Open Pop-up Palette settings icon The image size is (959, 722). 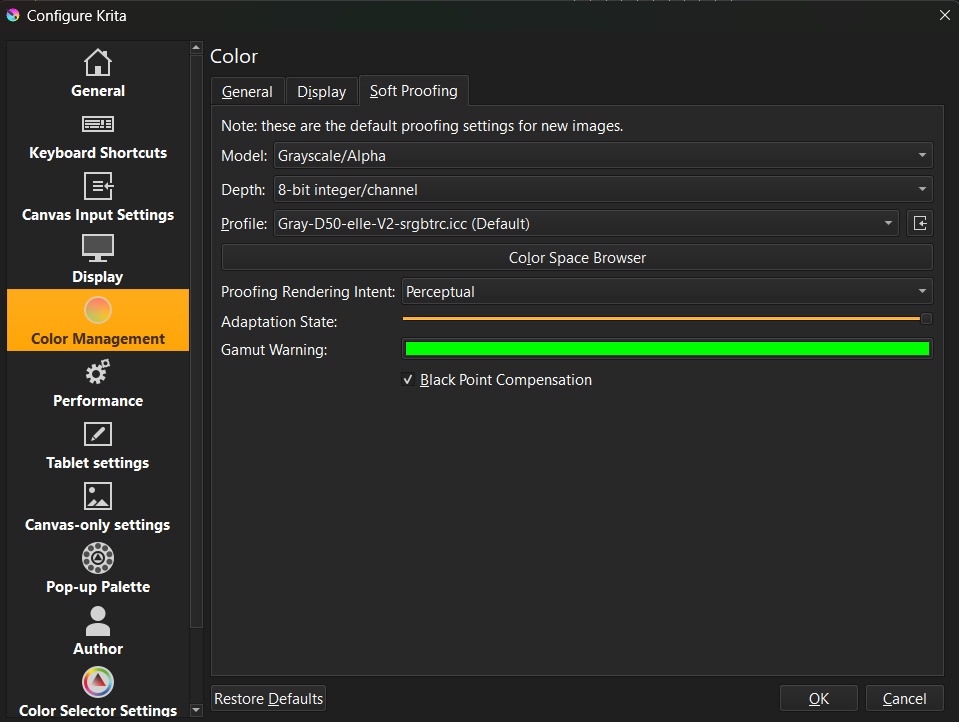pos(98,558)
